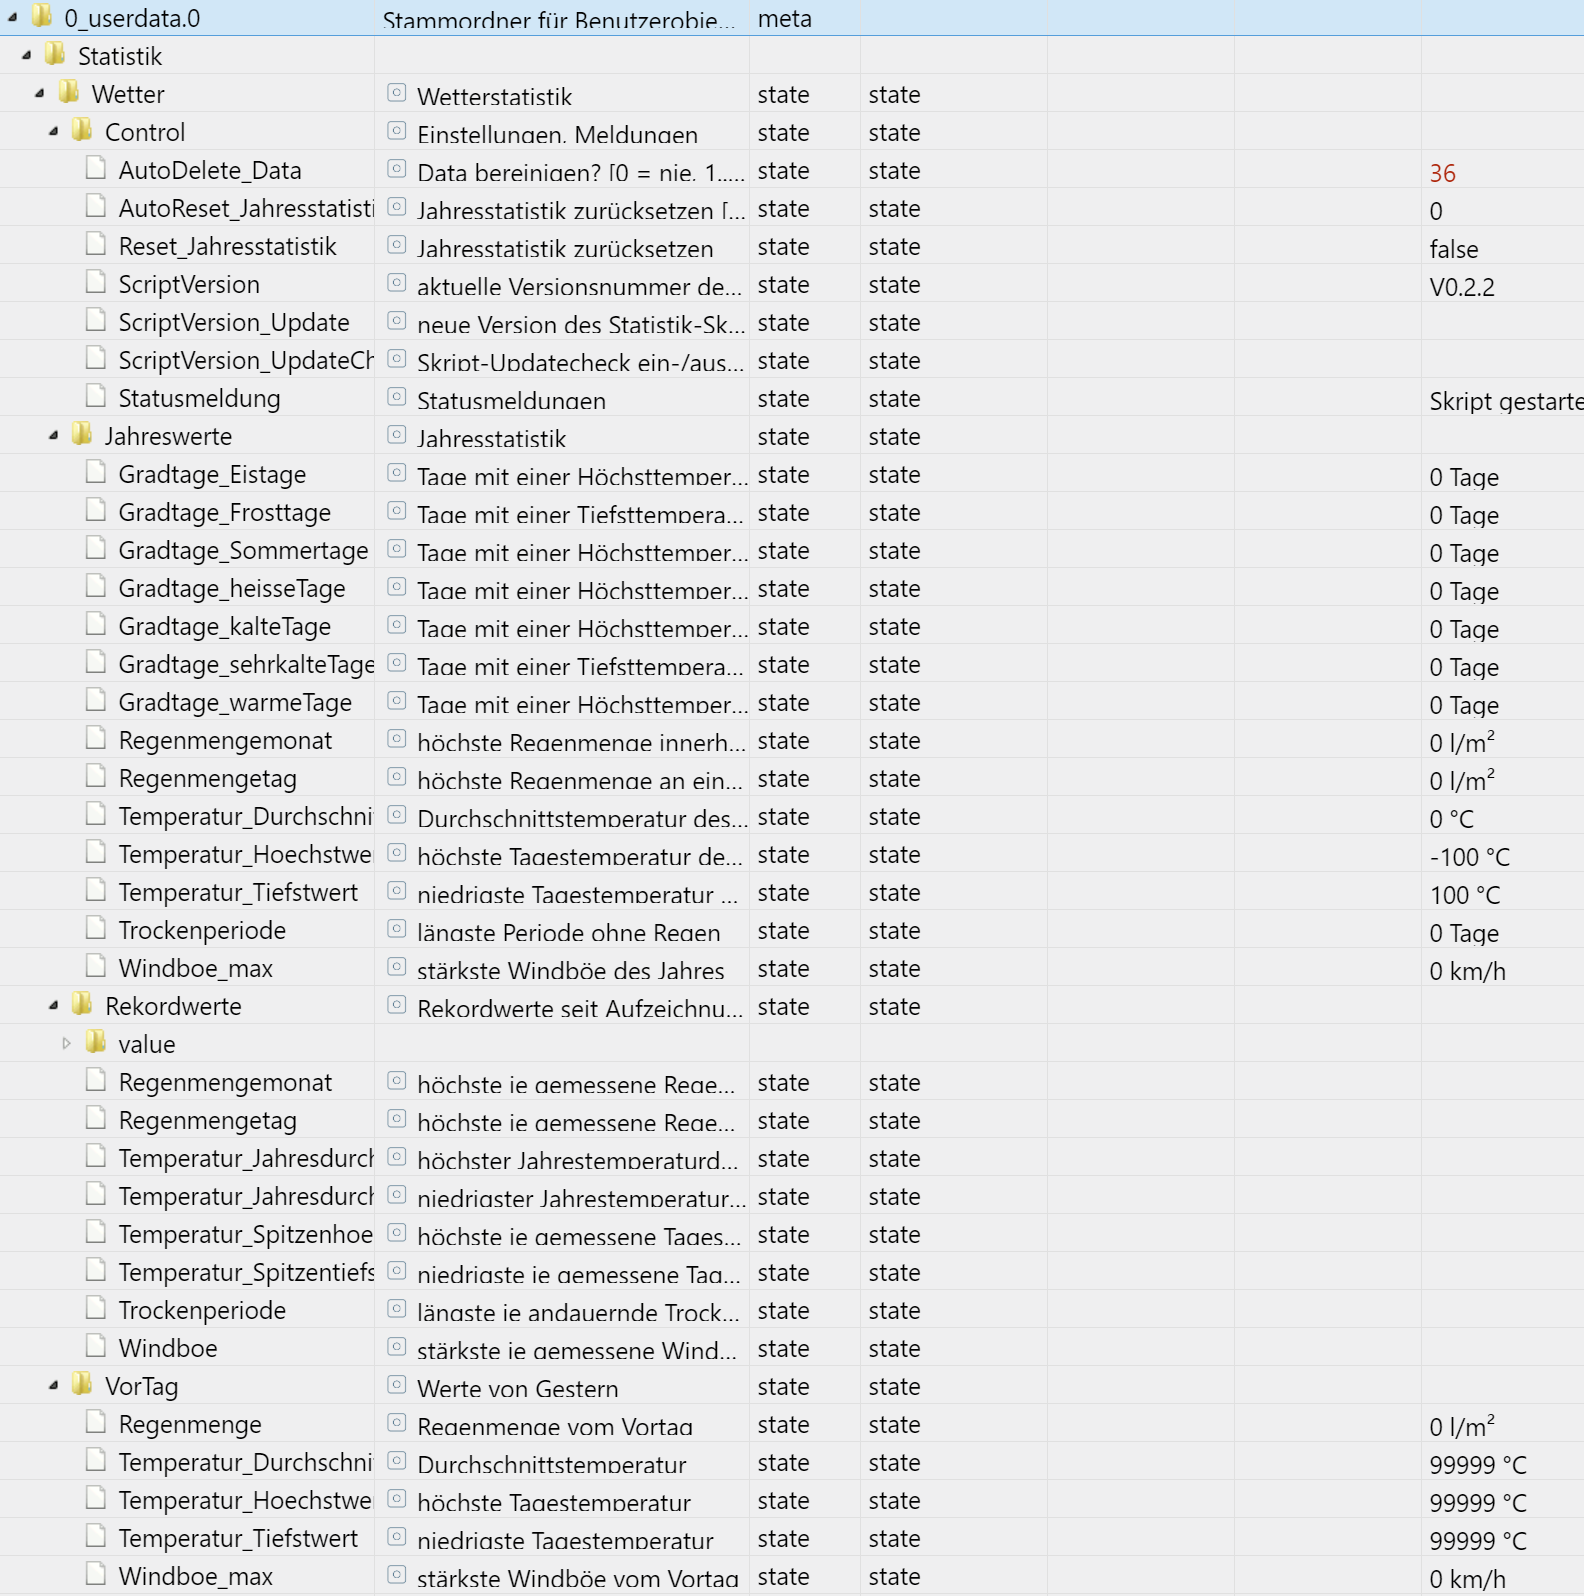Click the Control folder icon
The width and height of the screenshot is (1584, 1596).
click(x=82, y=130)
